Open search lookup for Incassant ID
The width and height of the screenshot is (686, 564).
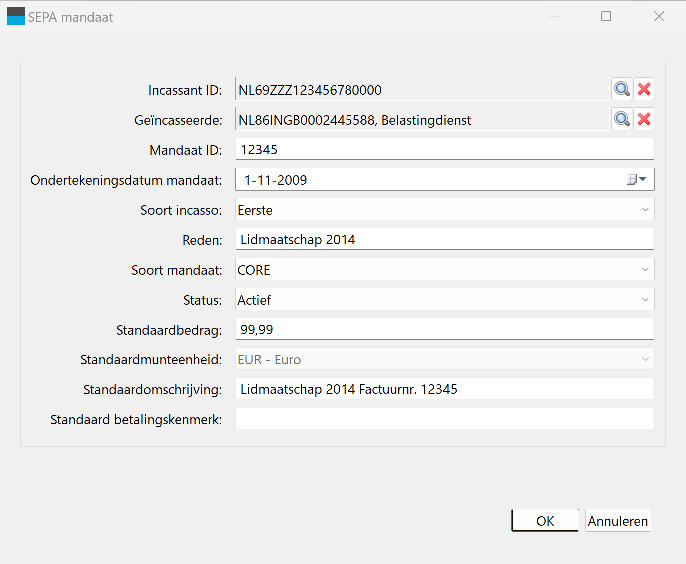tap(622, 89)
